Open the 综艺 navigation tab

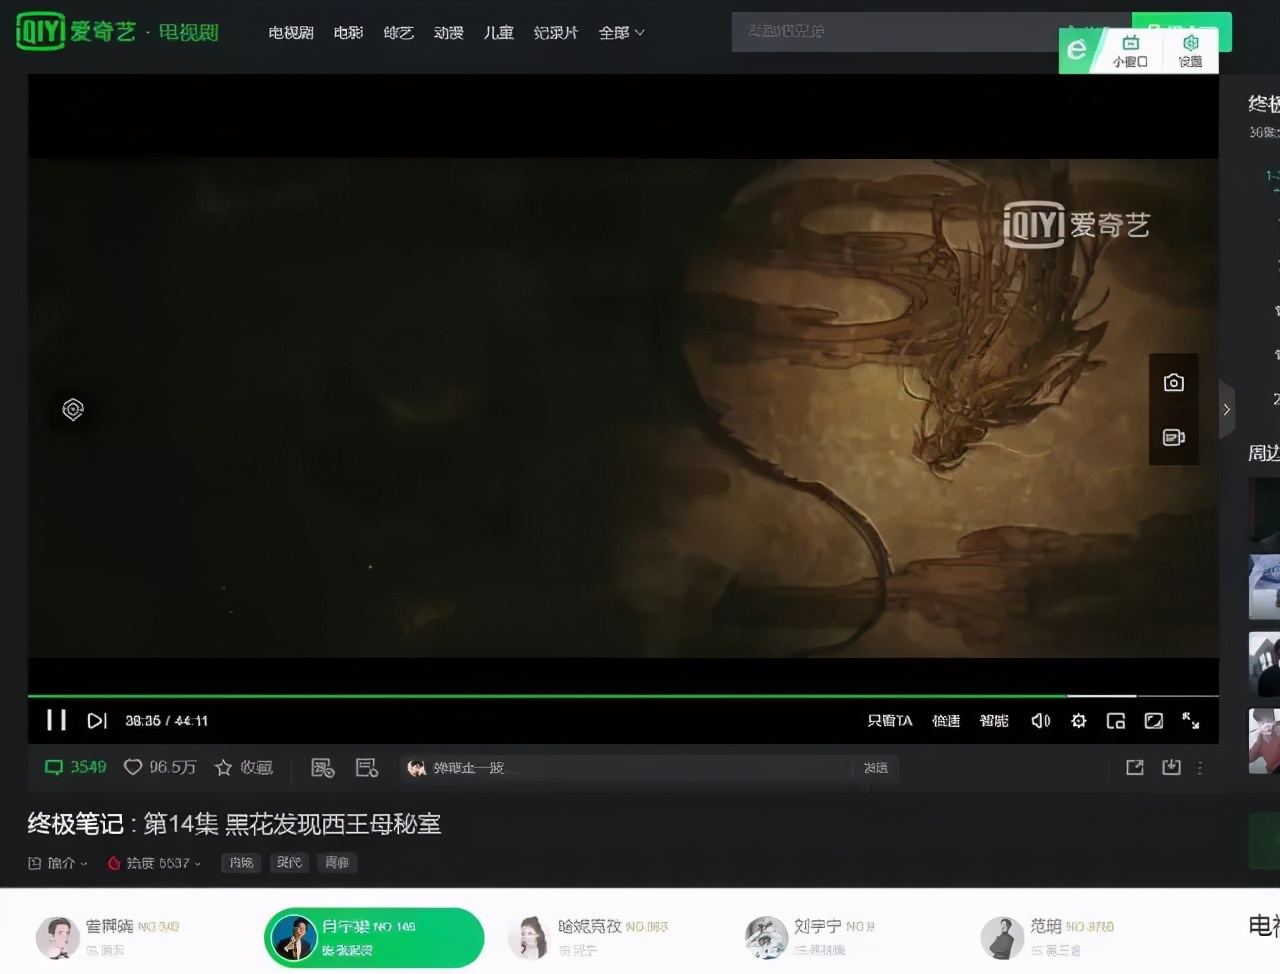(398, 33)
